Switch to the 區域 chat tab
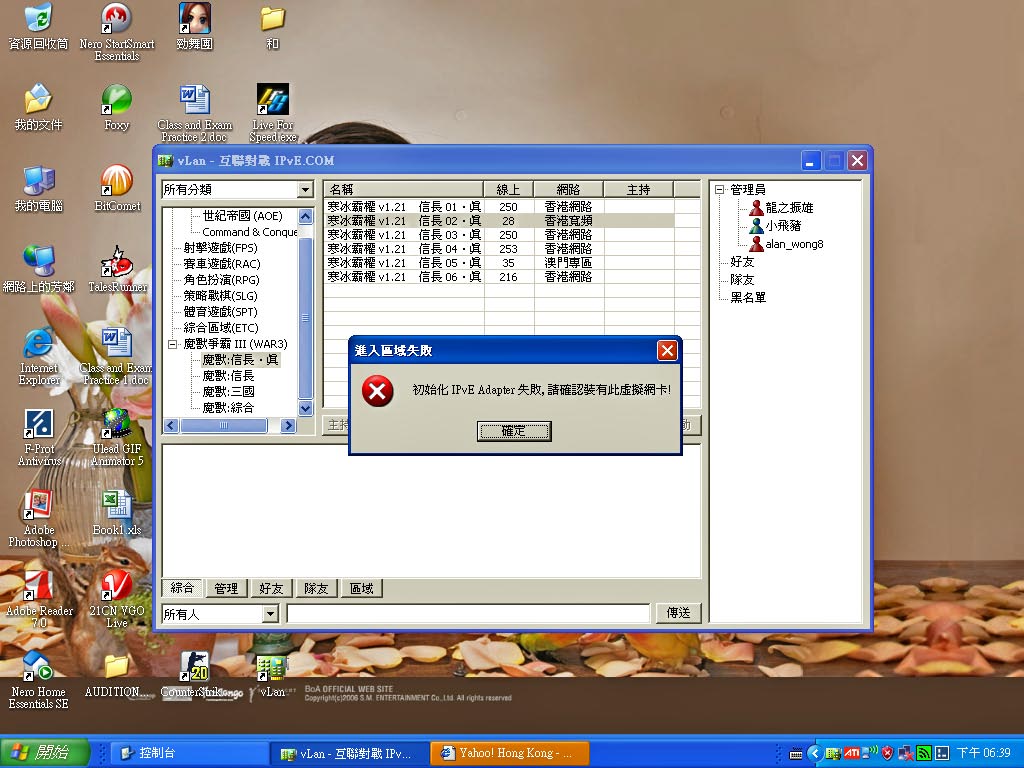 tap(361, 588)
